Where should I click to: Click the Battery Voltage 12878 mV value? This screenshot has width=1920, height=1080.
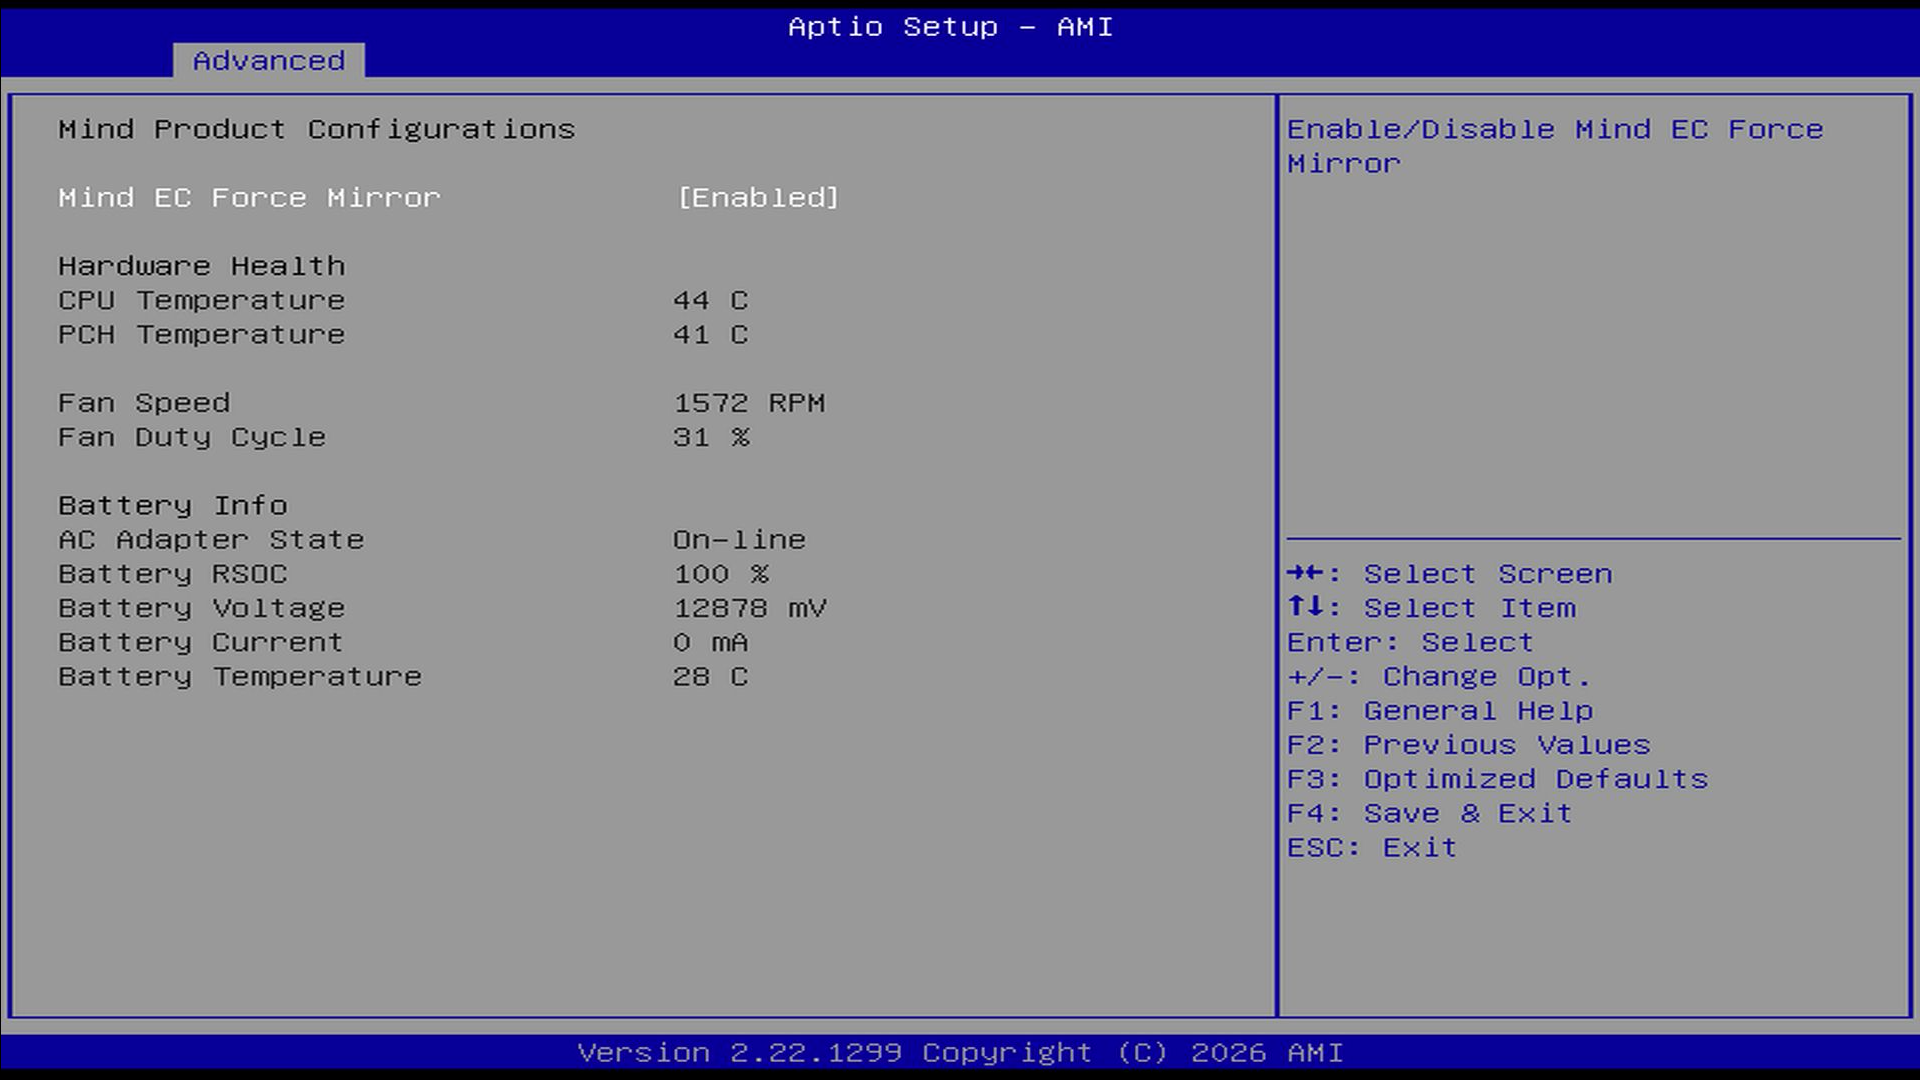click(x=749, y=608)
